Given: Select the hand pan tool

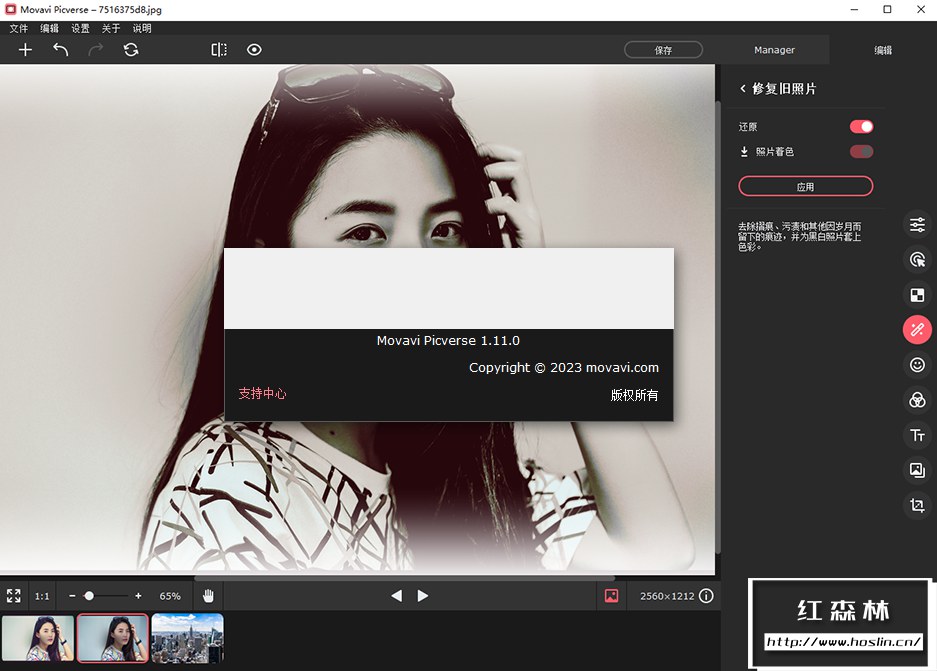Looking at the screenshot, I should [x=208, y=596].
